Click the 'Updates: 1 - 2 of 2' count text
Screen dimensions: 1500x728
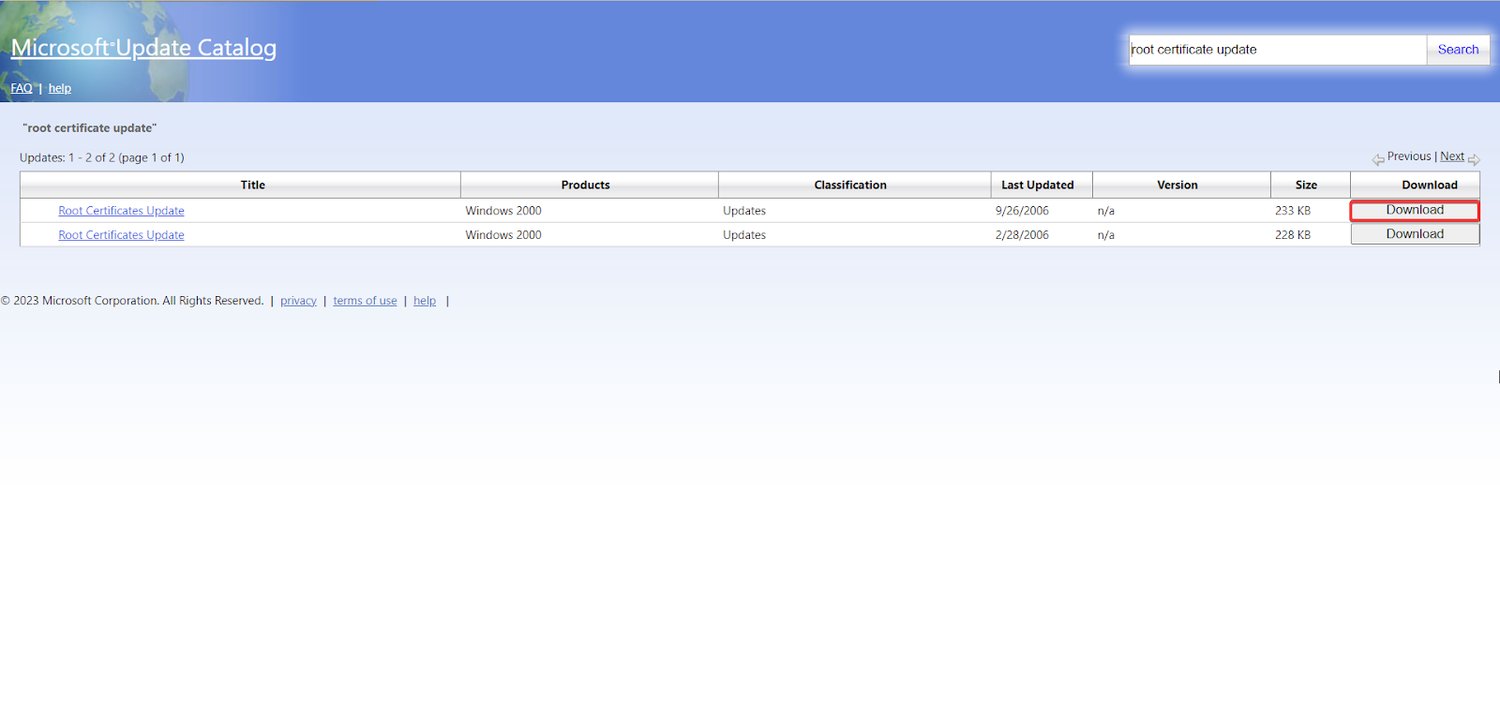(x=102, y=158)
